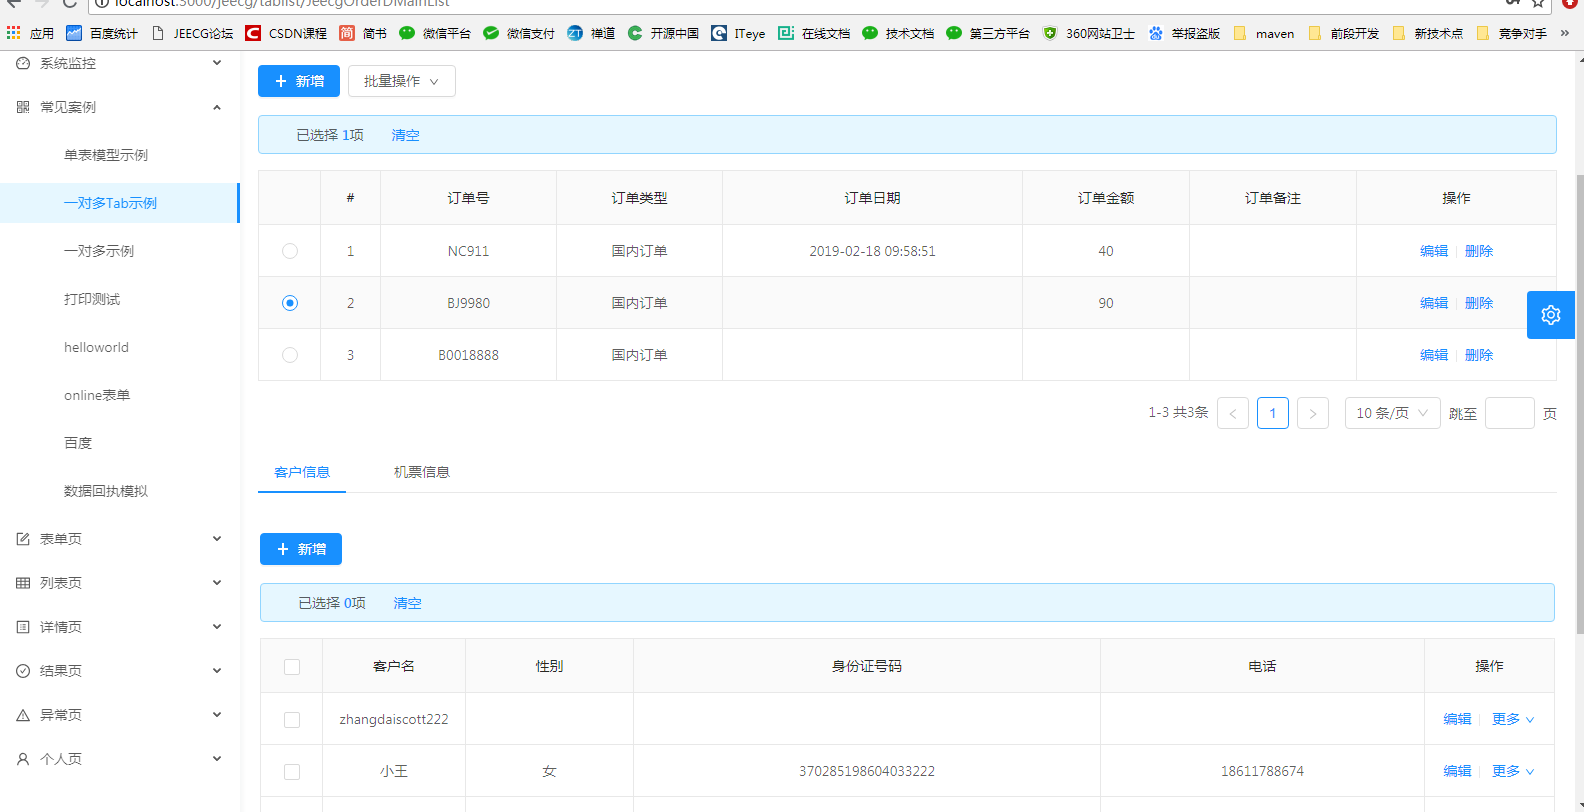Open the 简书 bookmark
Screen dimensions: 1584x812
pyautogui.click(x=362, y=33)
